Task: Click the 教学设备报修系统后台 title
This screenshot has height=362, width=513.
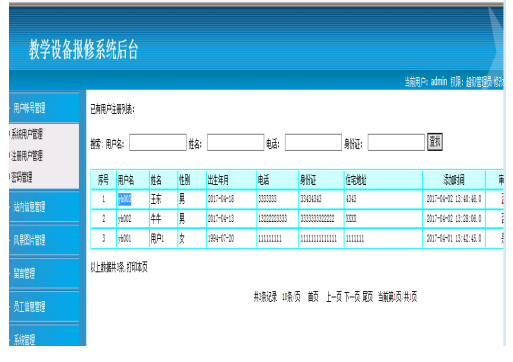Action: 84,49
